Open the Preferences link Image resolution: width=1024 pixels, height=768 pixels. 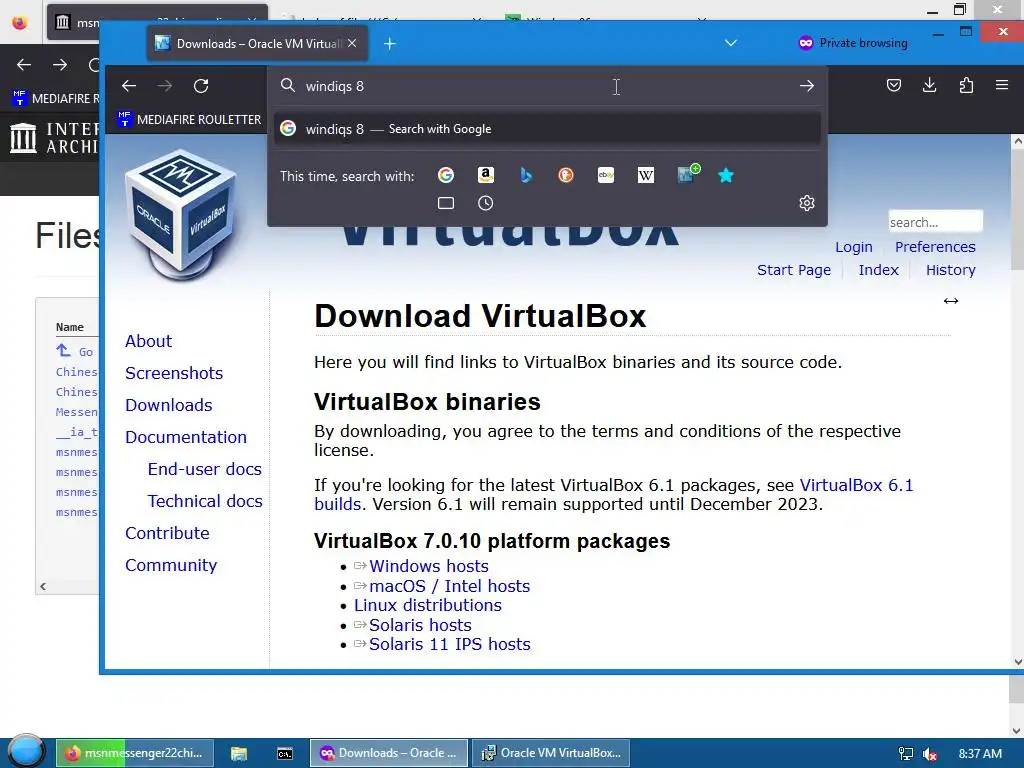click(935, 247)
